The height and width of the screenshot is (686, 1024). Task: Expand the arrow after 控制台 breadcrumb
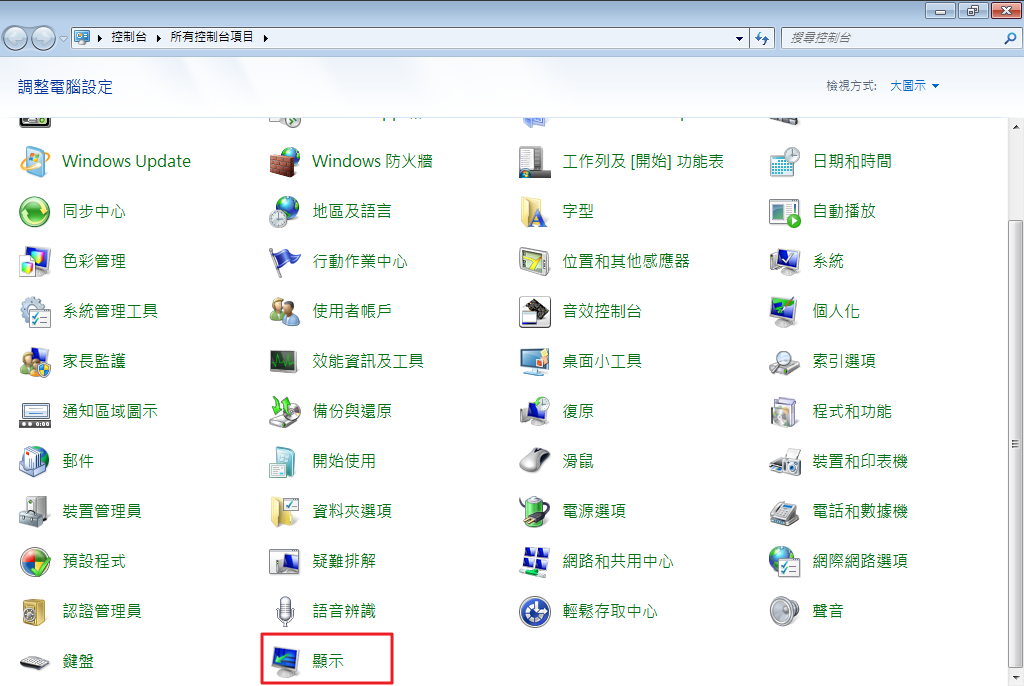coord(159,38)
